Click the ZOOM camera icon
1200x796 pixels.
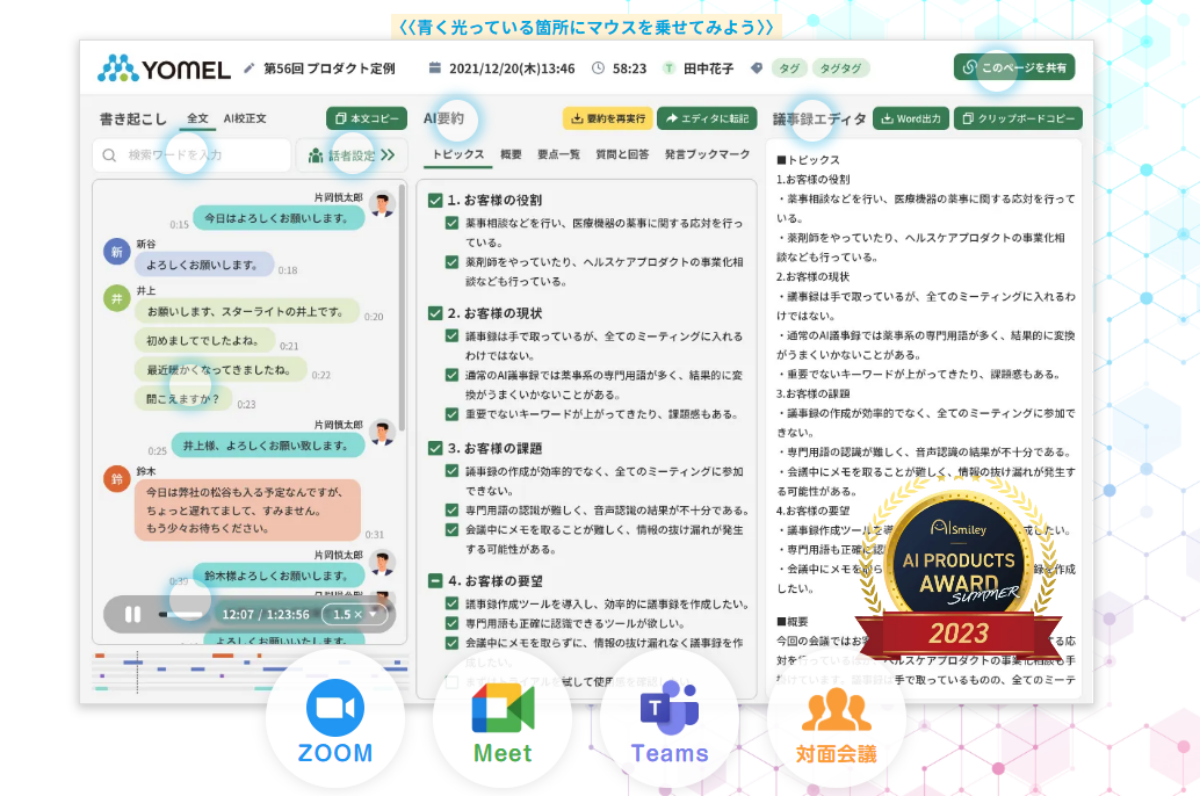(335, 707)
